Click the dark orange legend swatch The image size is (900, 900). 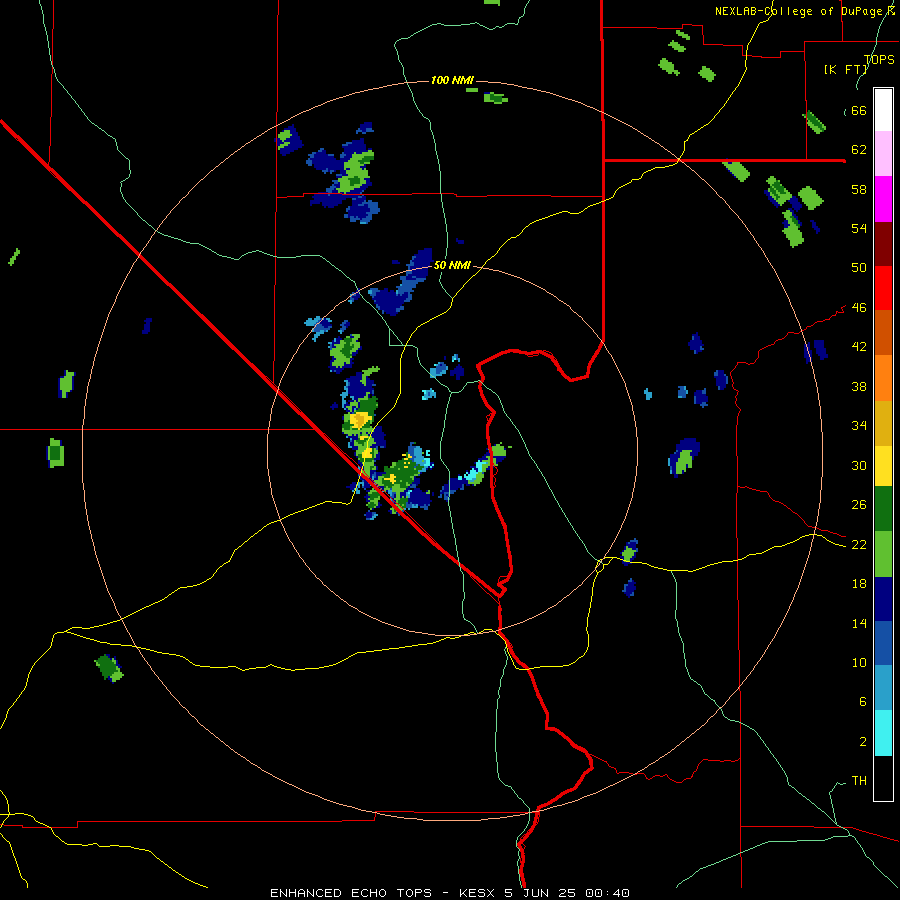click(883, 332)
